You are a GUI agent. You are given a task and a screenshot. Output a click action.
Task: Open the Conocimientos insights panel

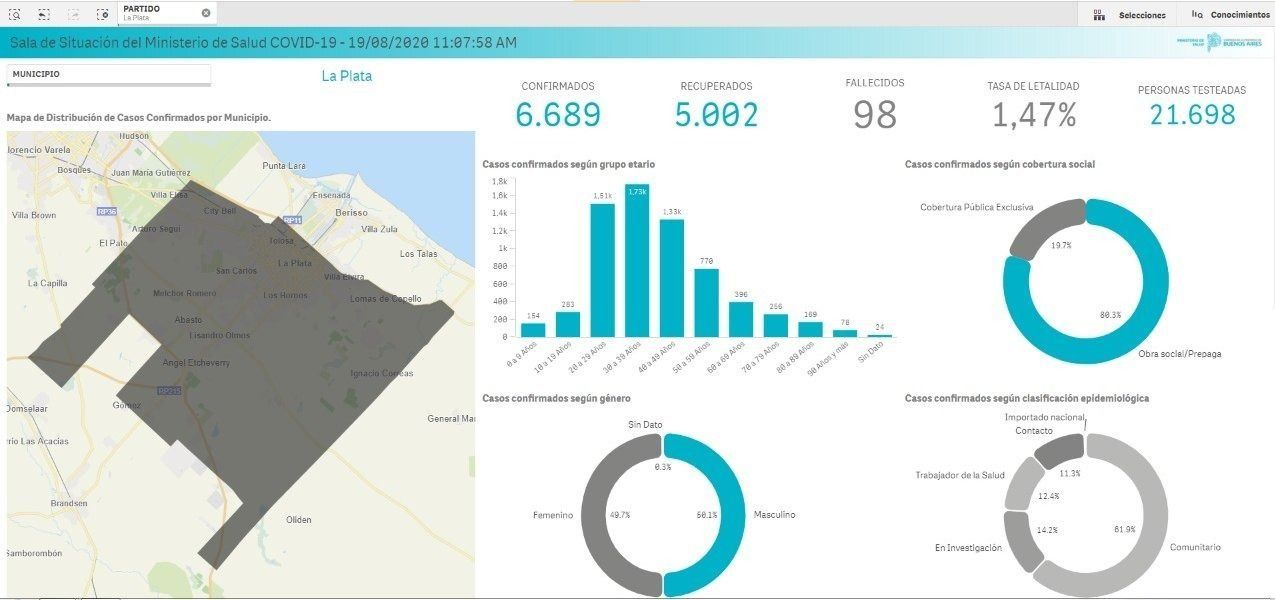click(1229, 15)
